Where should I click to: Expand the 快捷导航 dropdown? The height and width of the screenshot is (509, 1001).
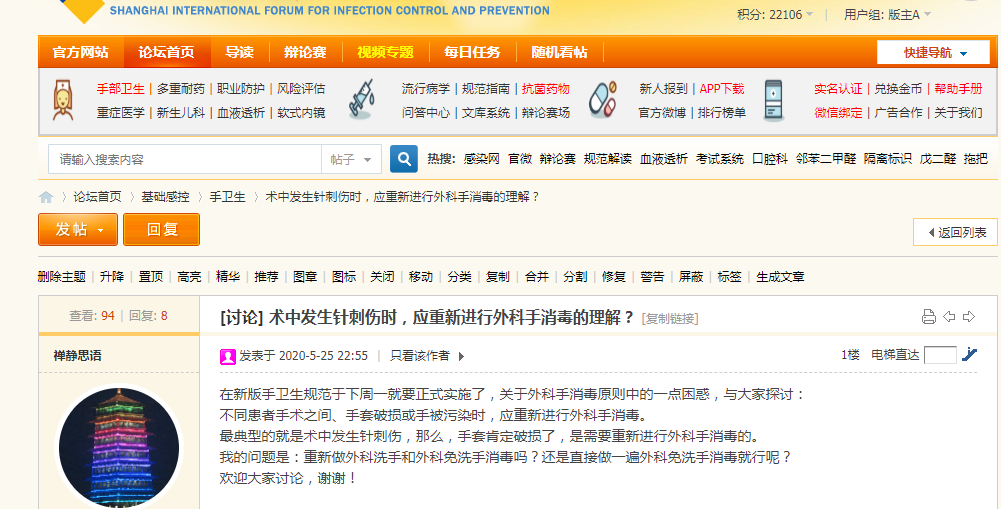pos(933,52)
